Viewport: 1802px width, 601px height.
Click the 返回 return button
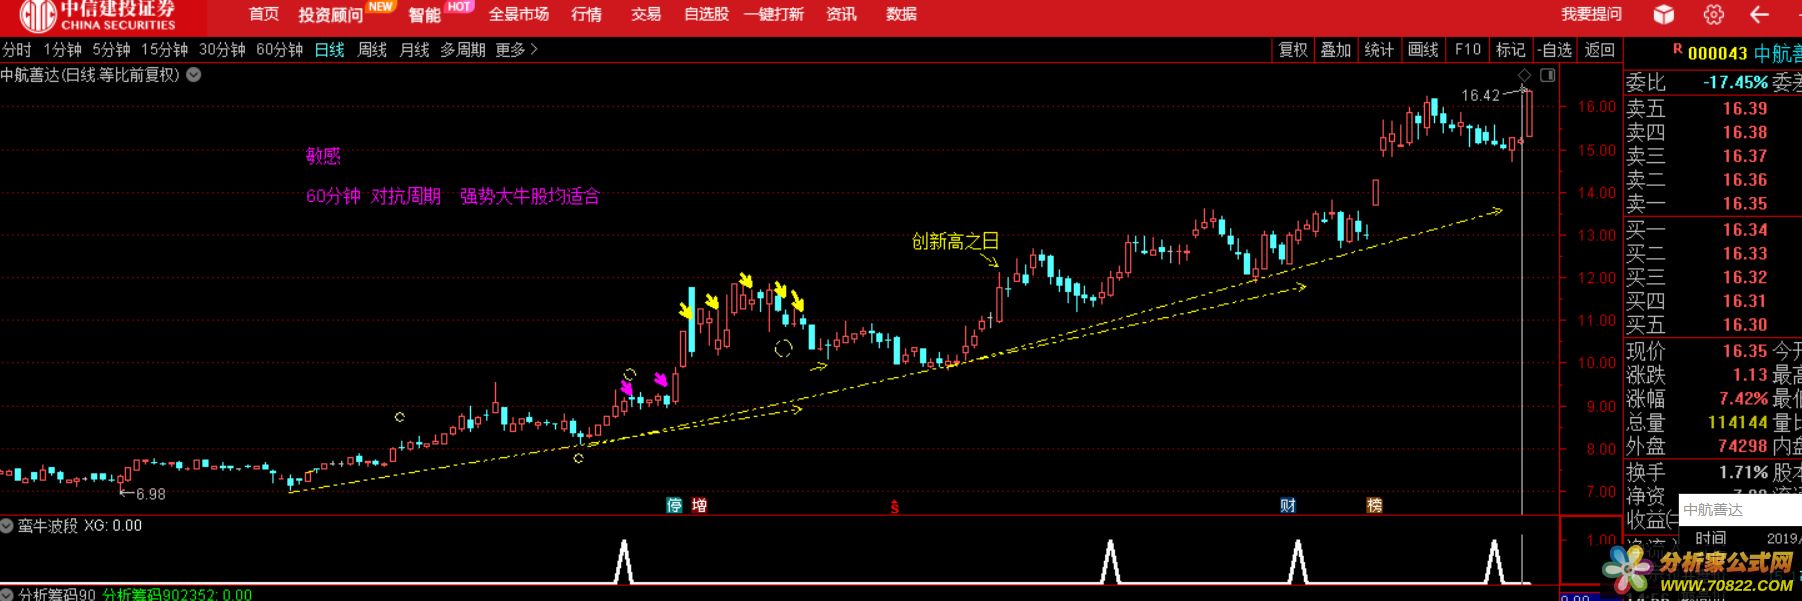click(1600, 49)
